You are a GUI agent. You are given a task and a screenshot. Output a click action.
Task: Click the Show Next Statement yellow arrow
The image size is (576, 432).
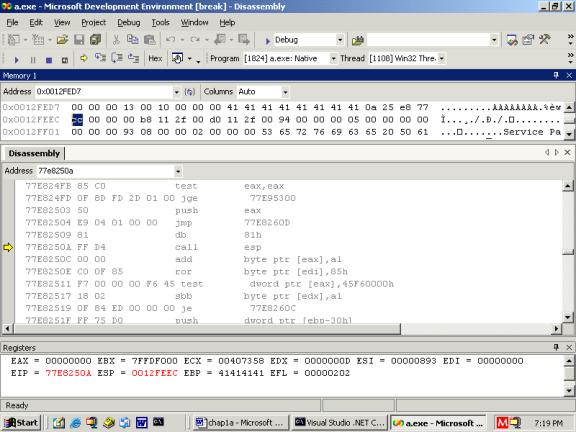tap(84, 58)
